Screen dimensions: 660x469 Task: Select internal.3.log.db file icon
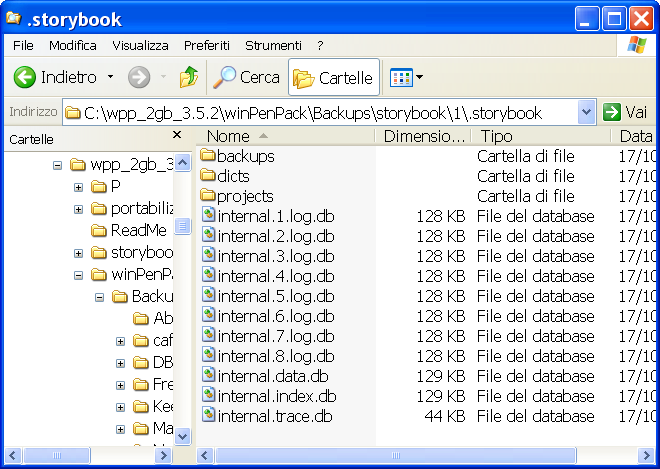[209, 255]
